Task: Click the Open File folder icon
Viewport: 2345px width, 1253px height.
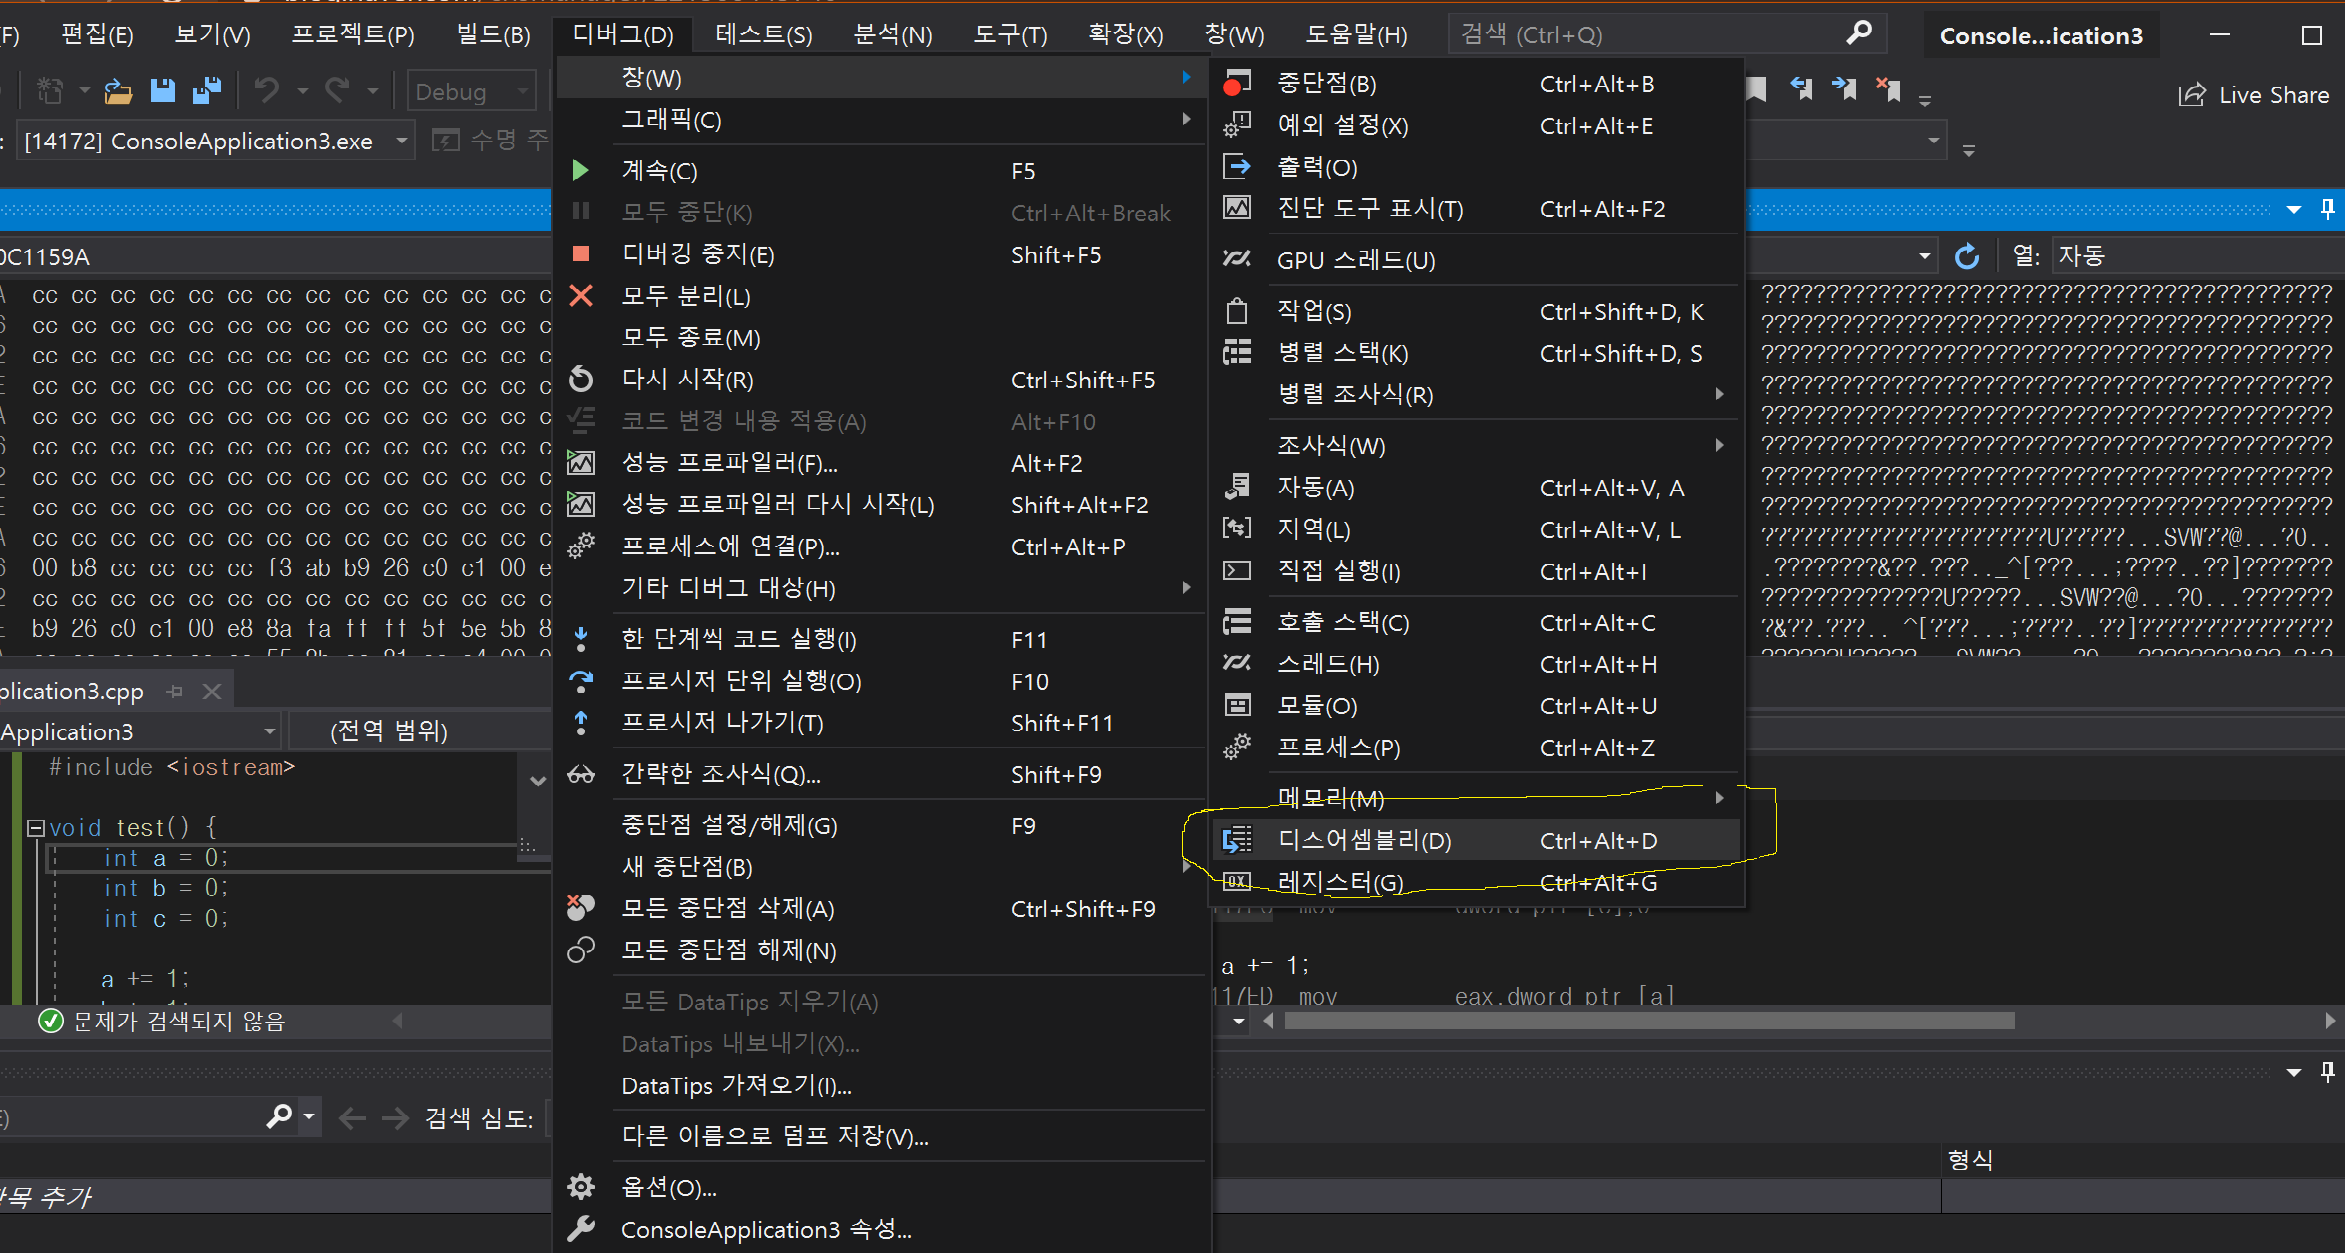Action: pos(118,91)
